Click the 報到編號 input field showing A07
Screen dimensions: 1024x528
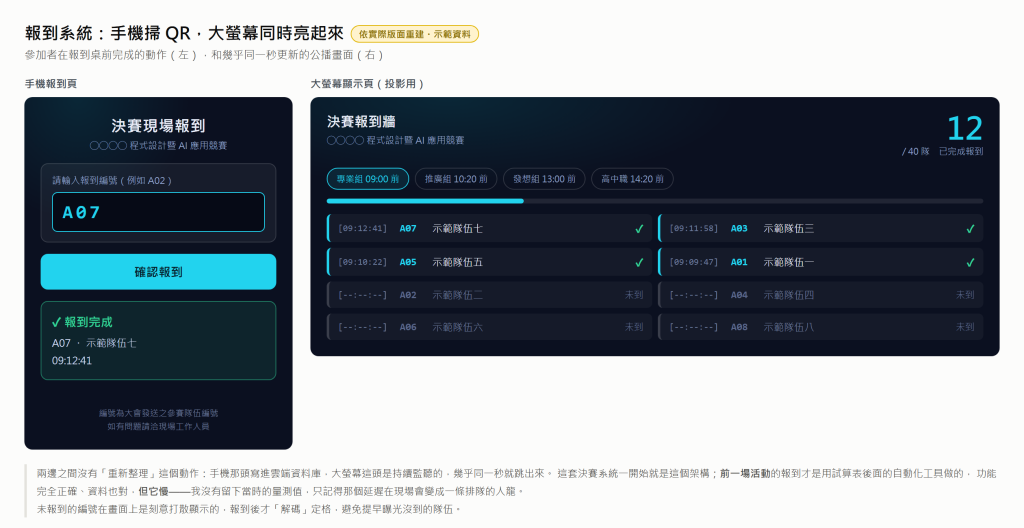[158, 212]
